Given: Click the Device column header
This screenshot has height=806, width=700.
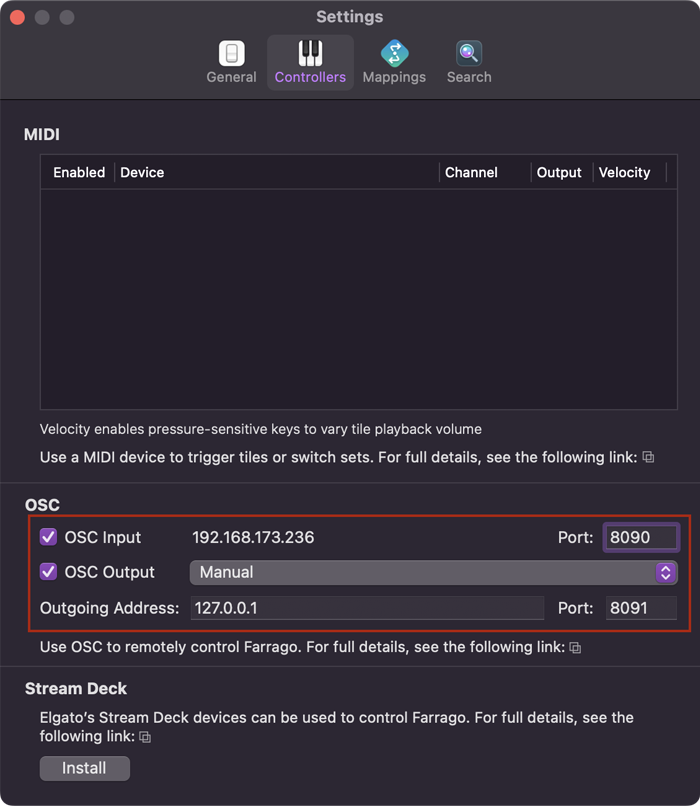Looking at the screenshot, I should 142,172.
